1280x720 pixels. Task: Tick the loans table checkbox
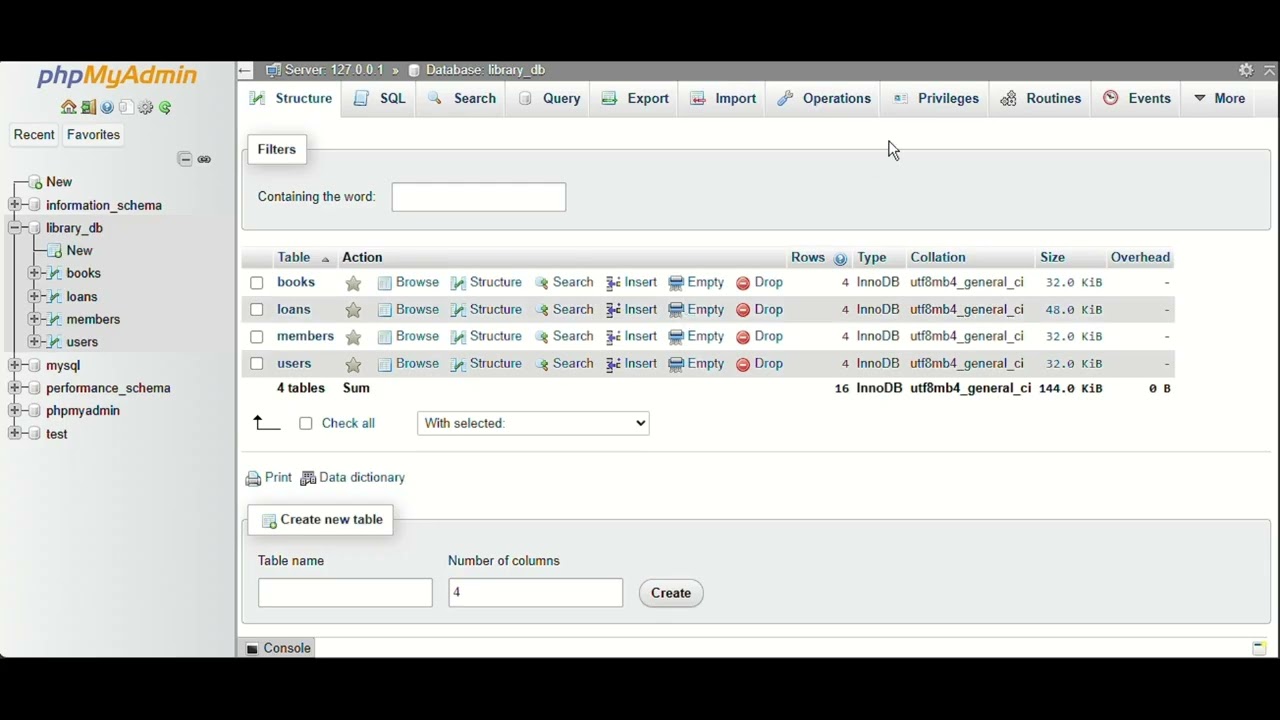tap(257, 310)
